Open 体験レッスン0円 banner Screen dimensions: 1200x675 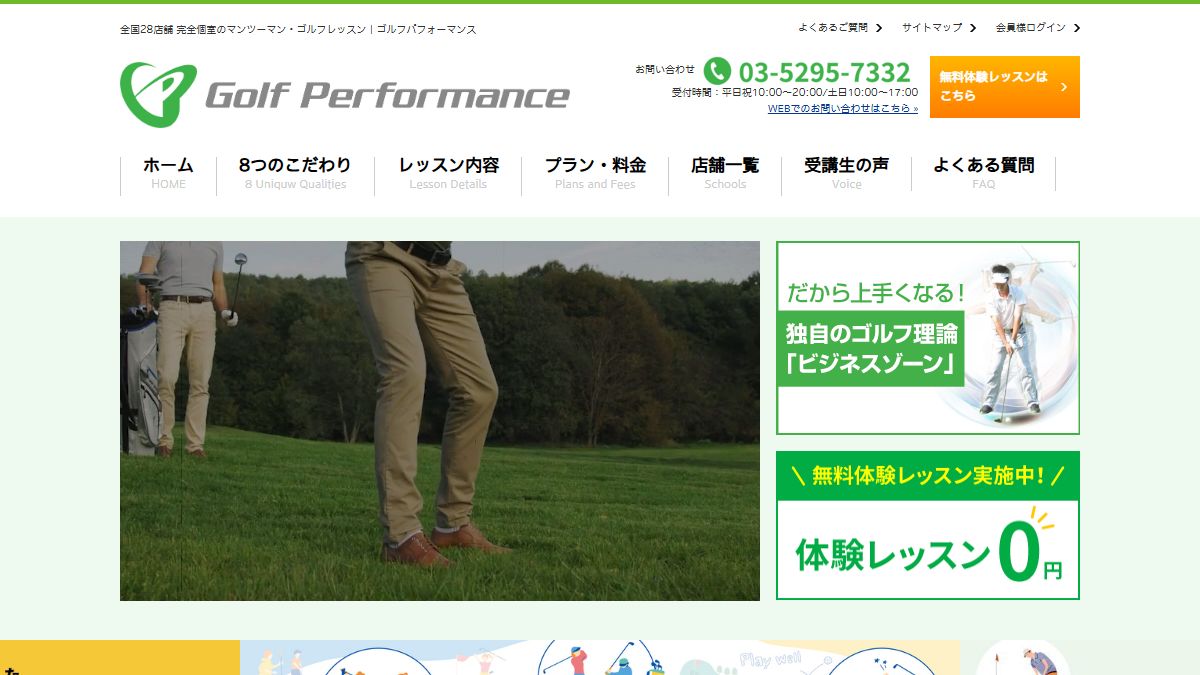point(928,525)
